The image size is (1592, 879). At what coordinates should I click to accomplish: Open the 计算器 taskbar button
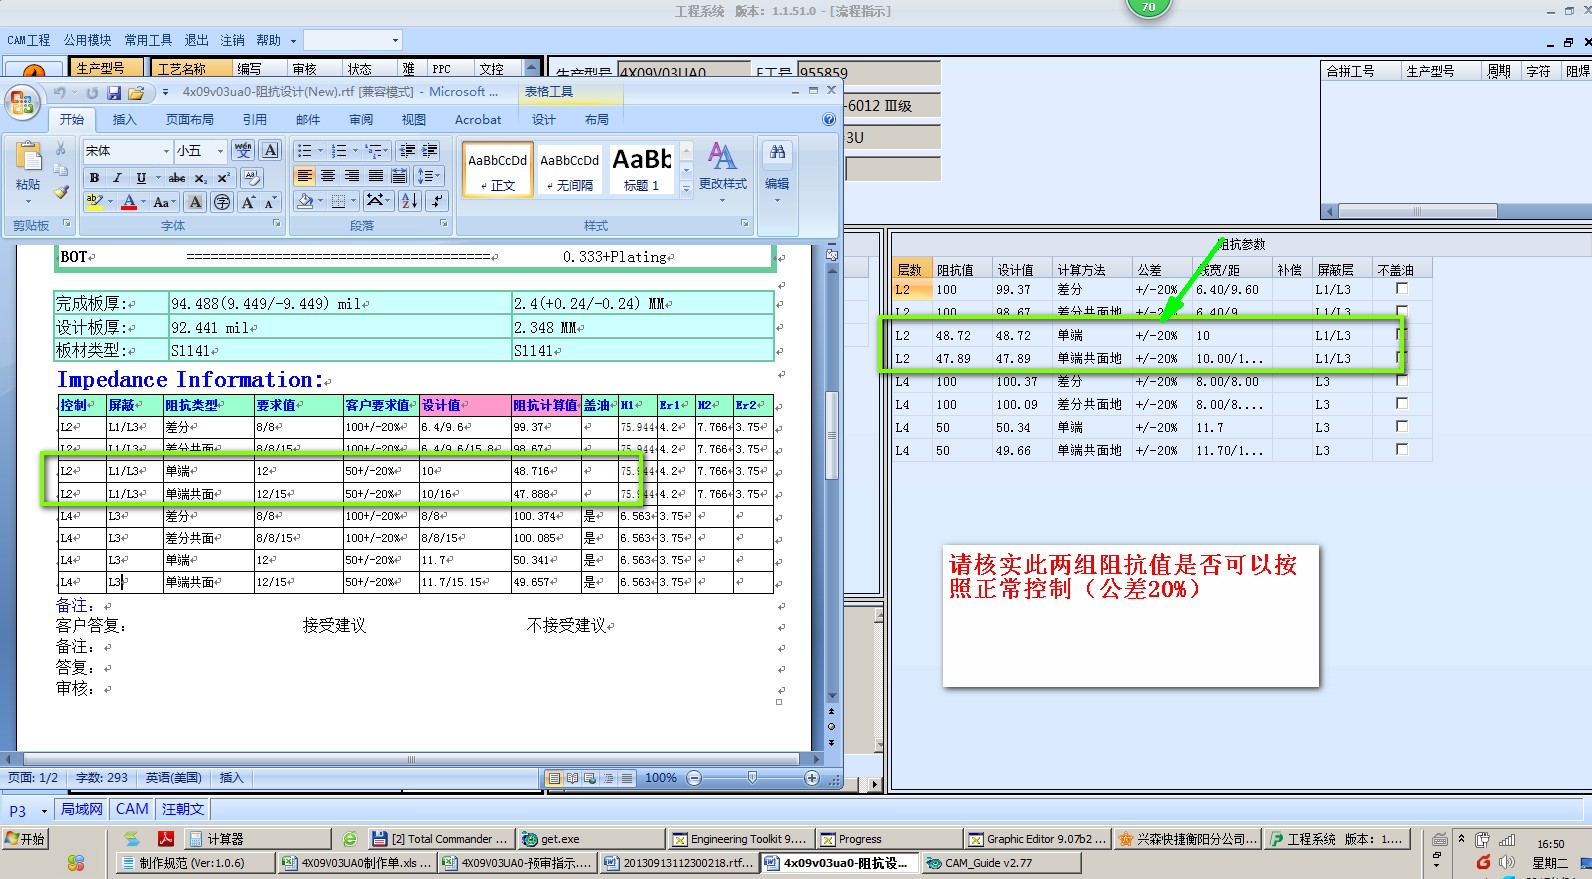(x=257, y=838)
